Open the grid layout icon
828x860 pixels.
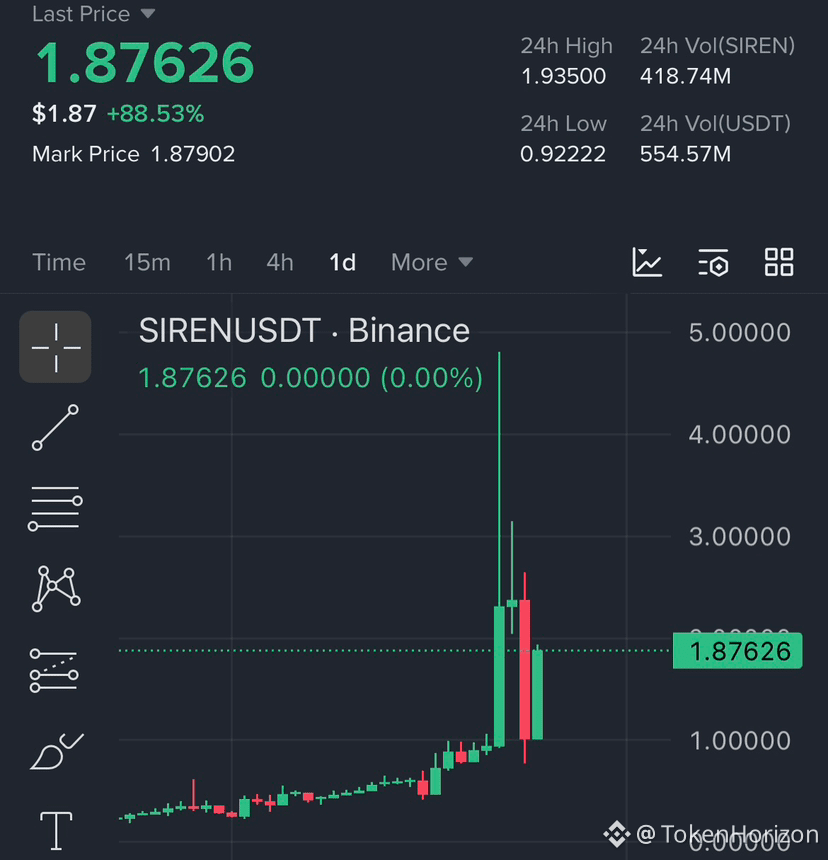point(779,262)
